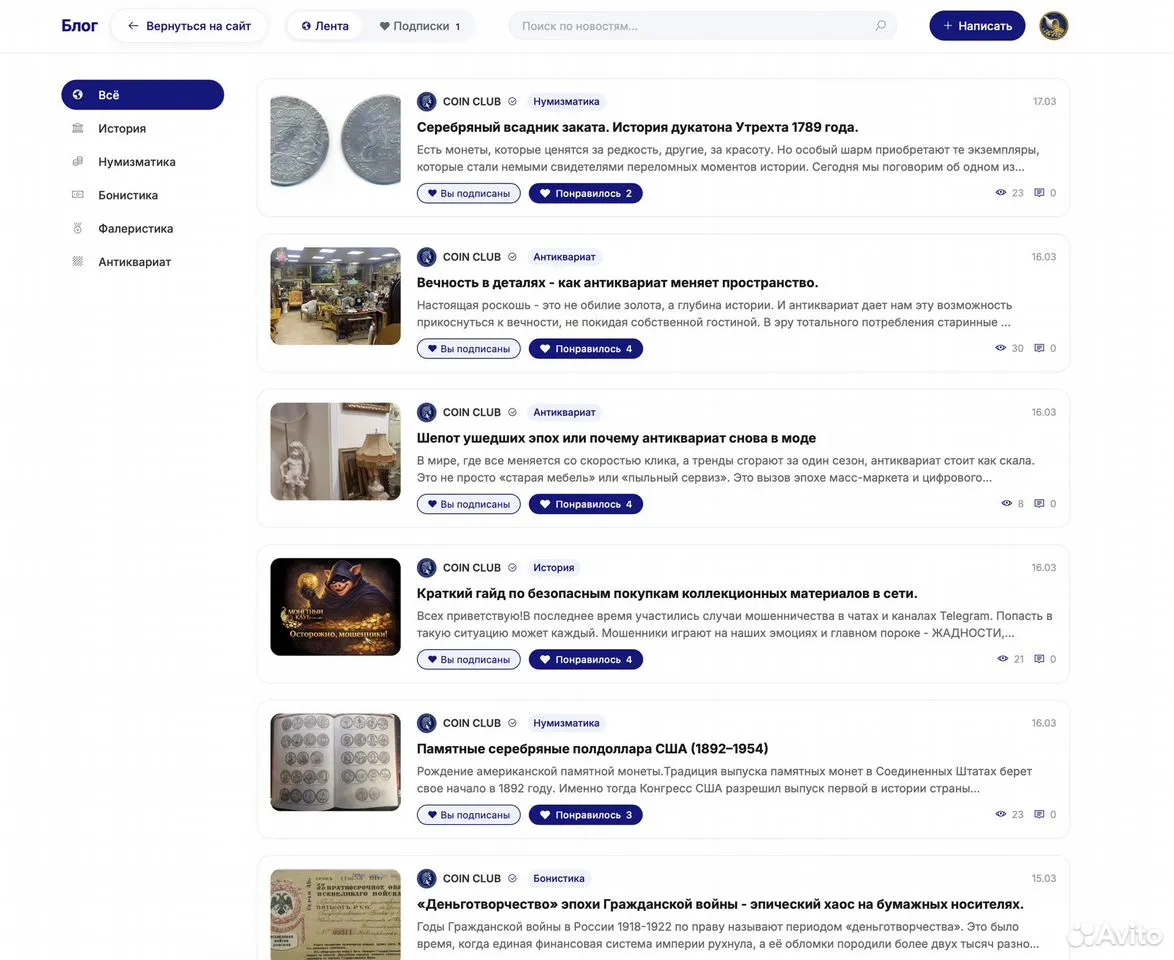Open thumbnail of the Деньготворчество post
The width and height of the screenshot is (1174, 960).
pos(335,914)
